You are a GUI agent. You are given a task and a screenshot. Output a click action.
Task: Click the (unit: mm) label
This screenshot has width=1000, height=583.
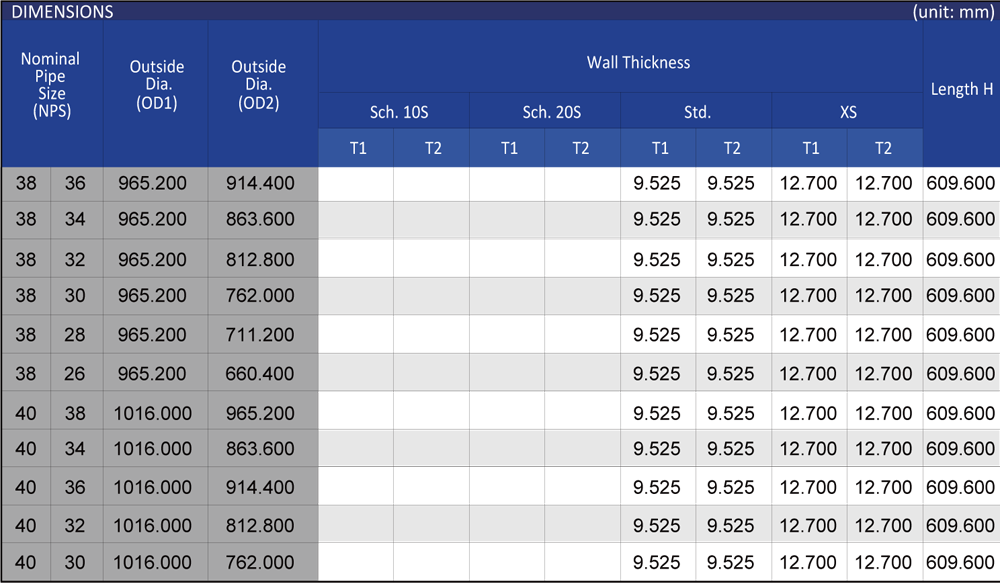click(952, 12)
